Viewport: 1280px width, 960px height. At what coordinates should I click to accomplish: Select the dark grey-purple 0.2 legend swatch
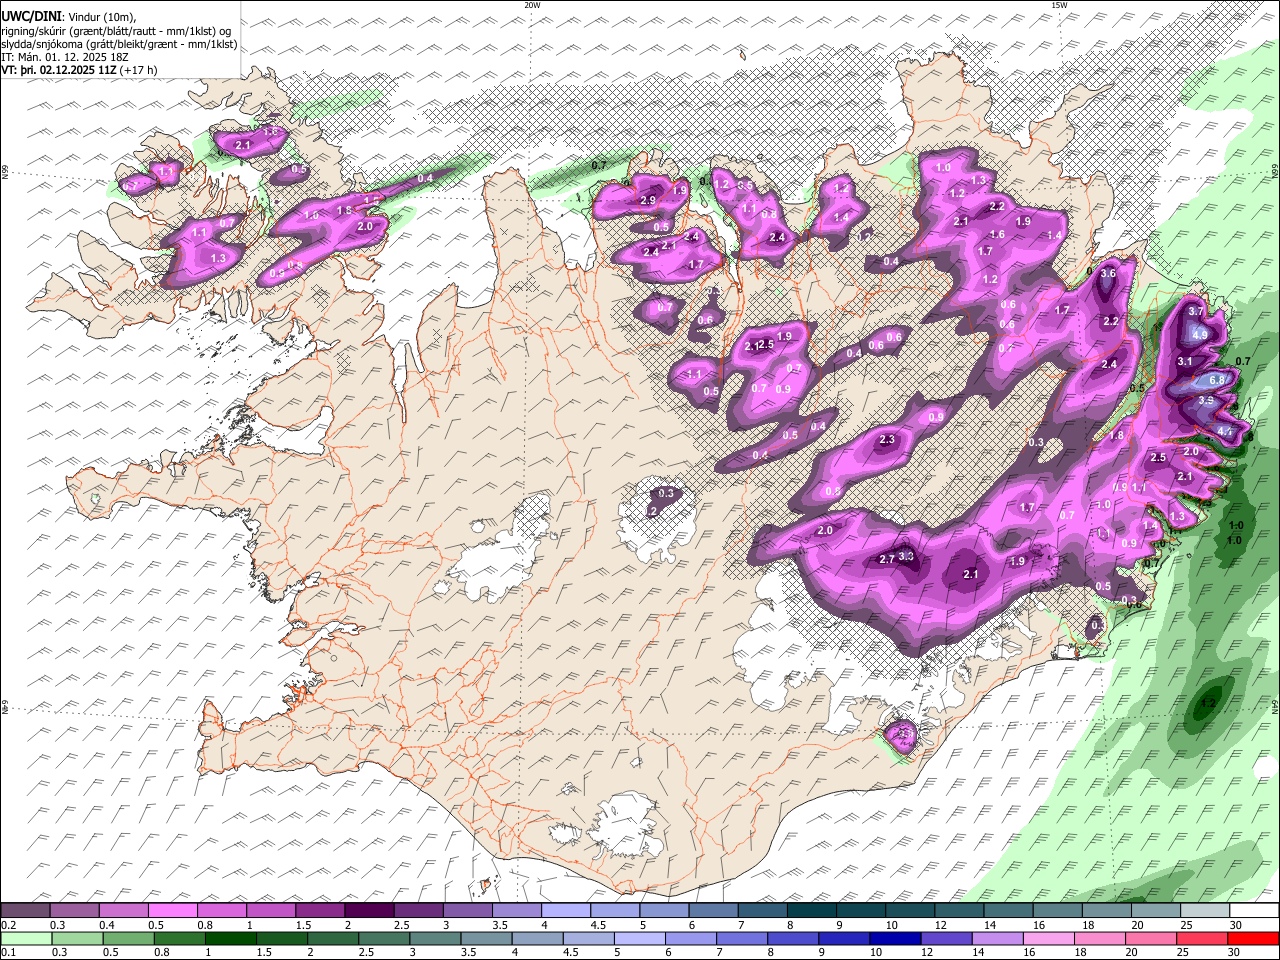point(25,911)
